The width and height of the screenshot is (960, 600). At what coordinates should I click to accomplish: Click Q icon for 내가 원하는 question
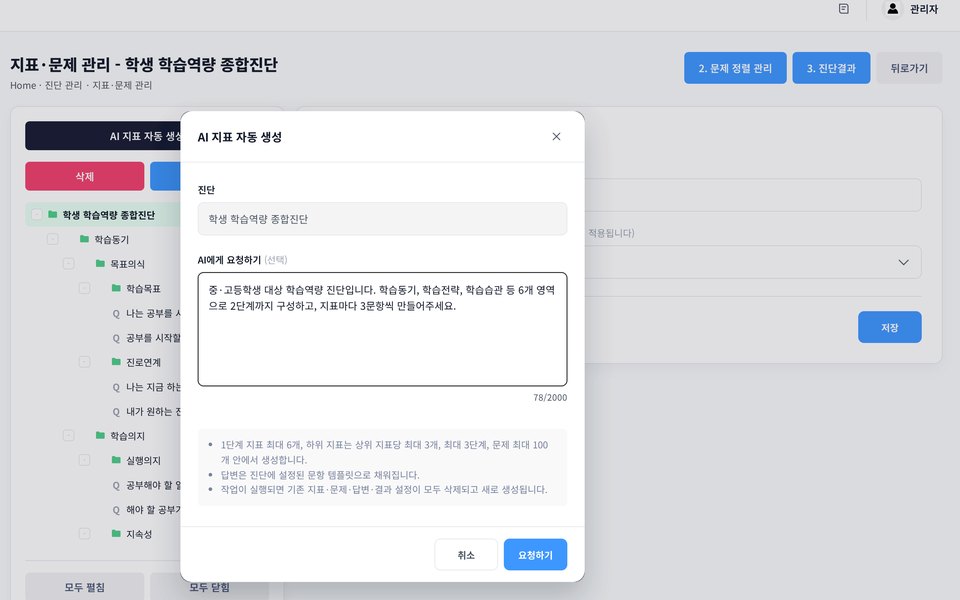[116, 411]
